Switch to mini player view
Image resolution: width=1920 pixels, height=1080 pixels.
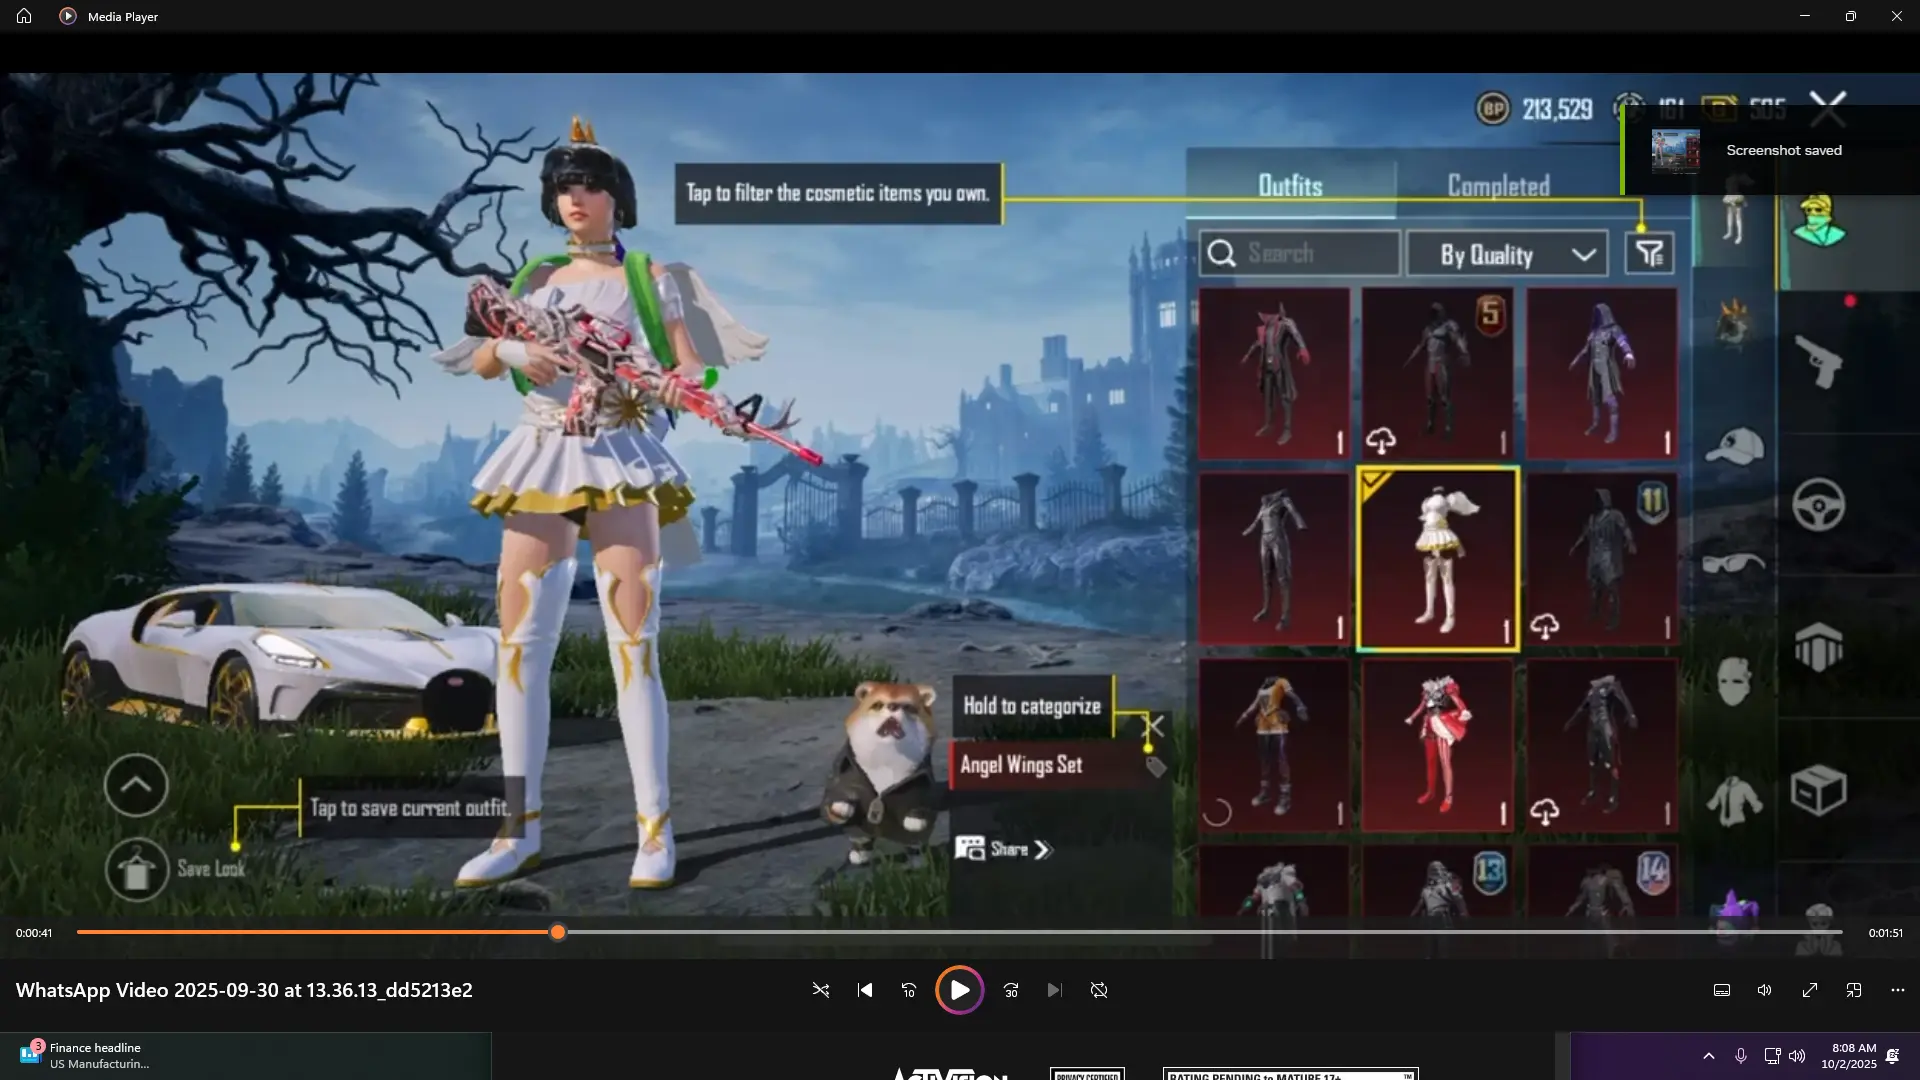click(1854, 990)
